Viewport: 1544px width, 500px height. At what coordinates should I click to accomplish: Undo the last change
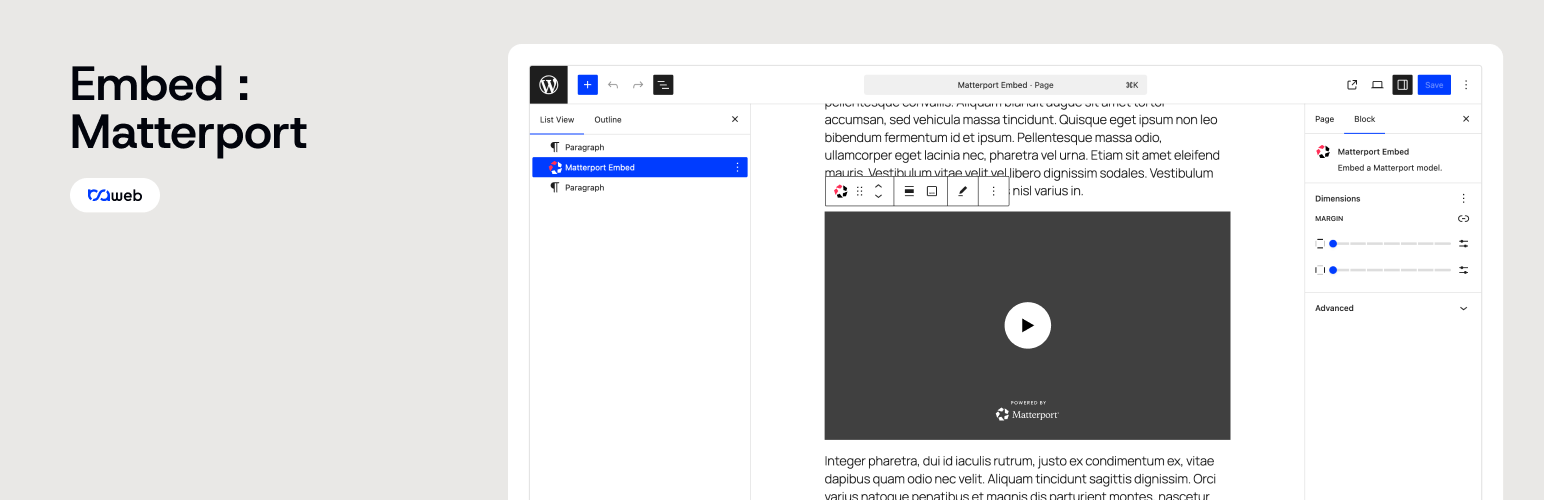point(613,85)
